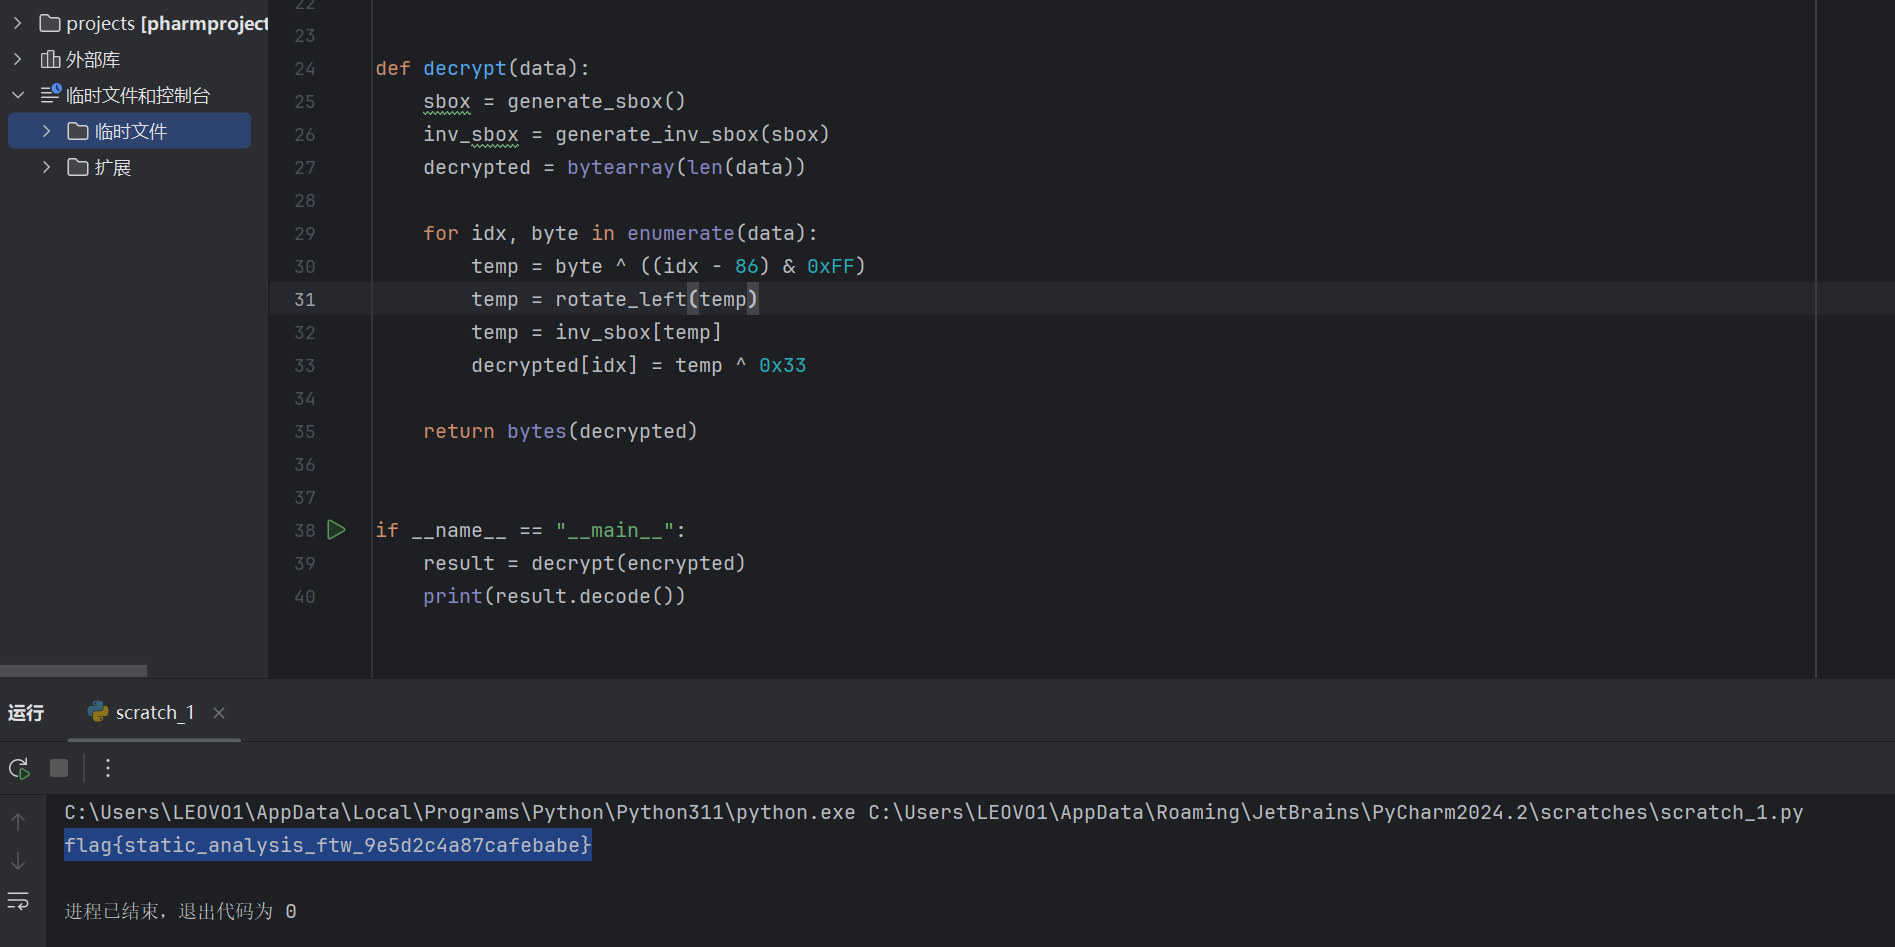Expand the projects folder node
1895x947 pixels.
(x=17, y=23)
